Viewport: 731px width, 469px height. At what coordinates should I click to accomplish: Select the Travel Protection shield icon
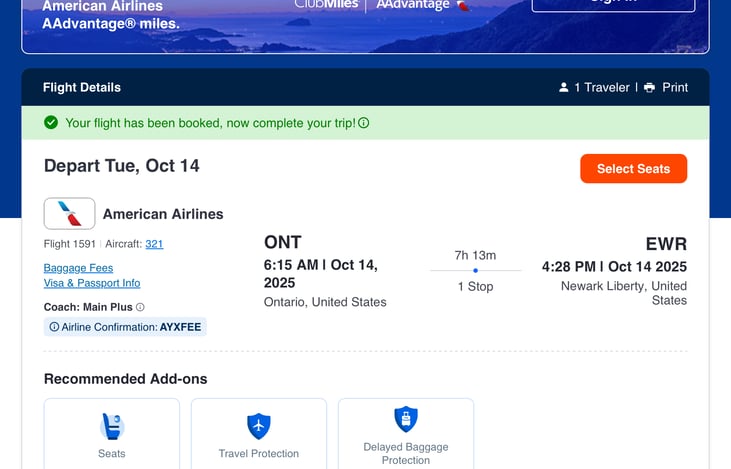tap(259, 426)
